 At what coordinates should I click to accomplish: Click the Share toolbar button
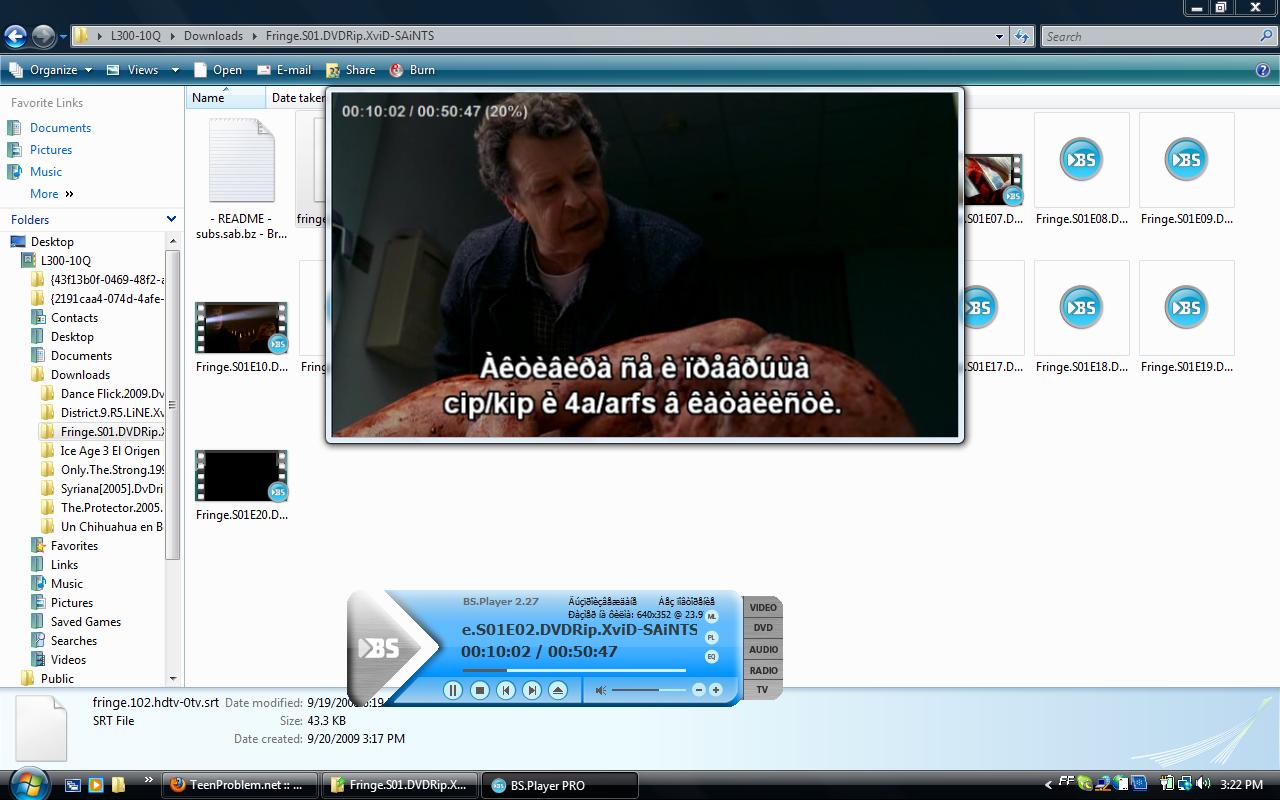tap(349, 70)
